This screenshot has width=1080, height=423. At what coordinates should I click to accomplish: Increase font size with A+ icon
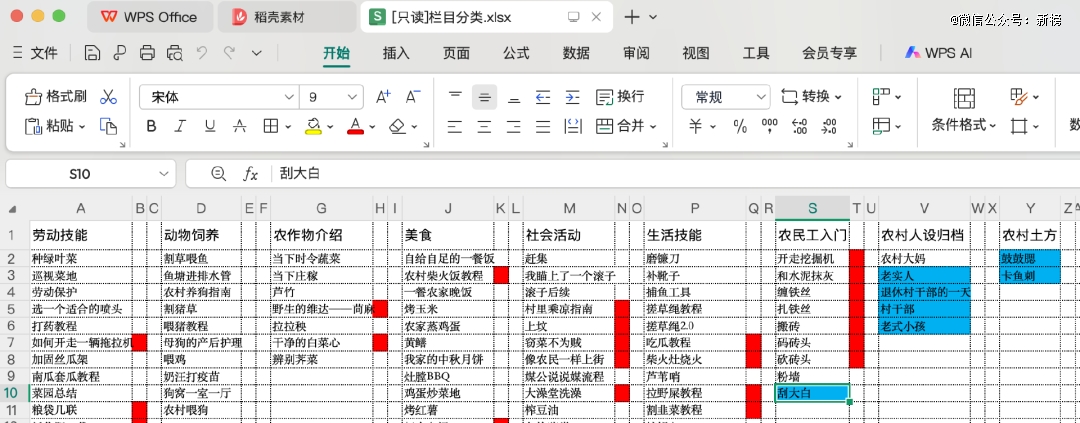coord(383,97)
